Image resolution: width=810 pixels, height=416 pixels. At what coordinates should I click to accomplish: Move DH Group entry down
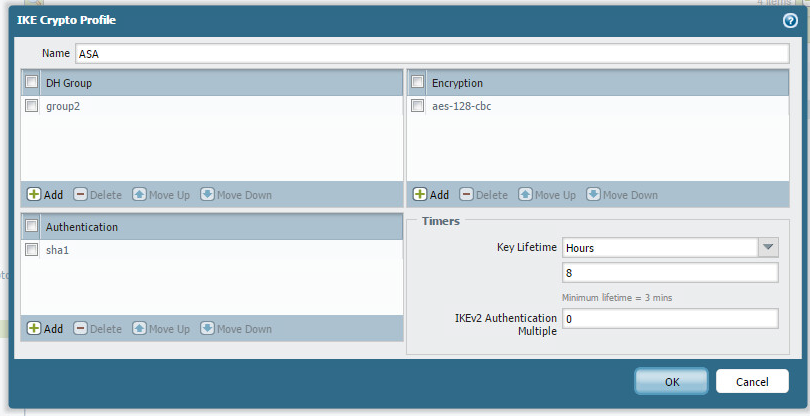click(236, 195)
